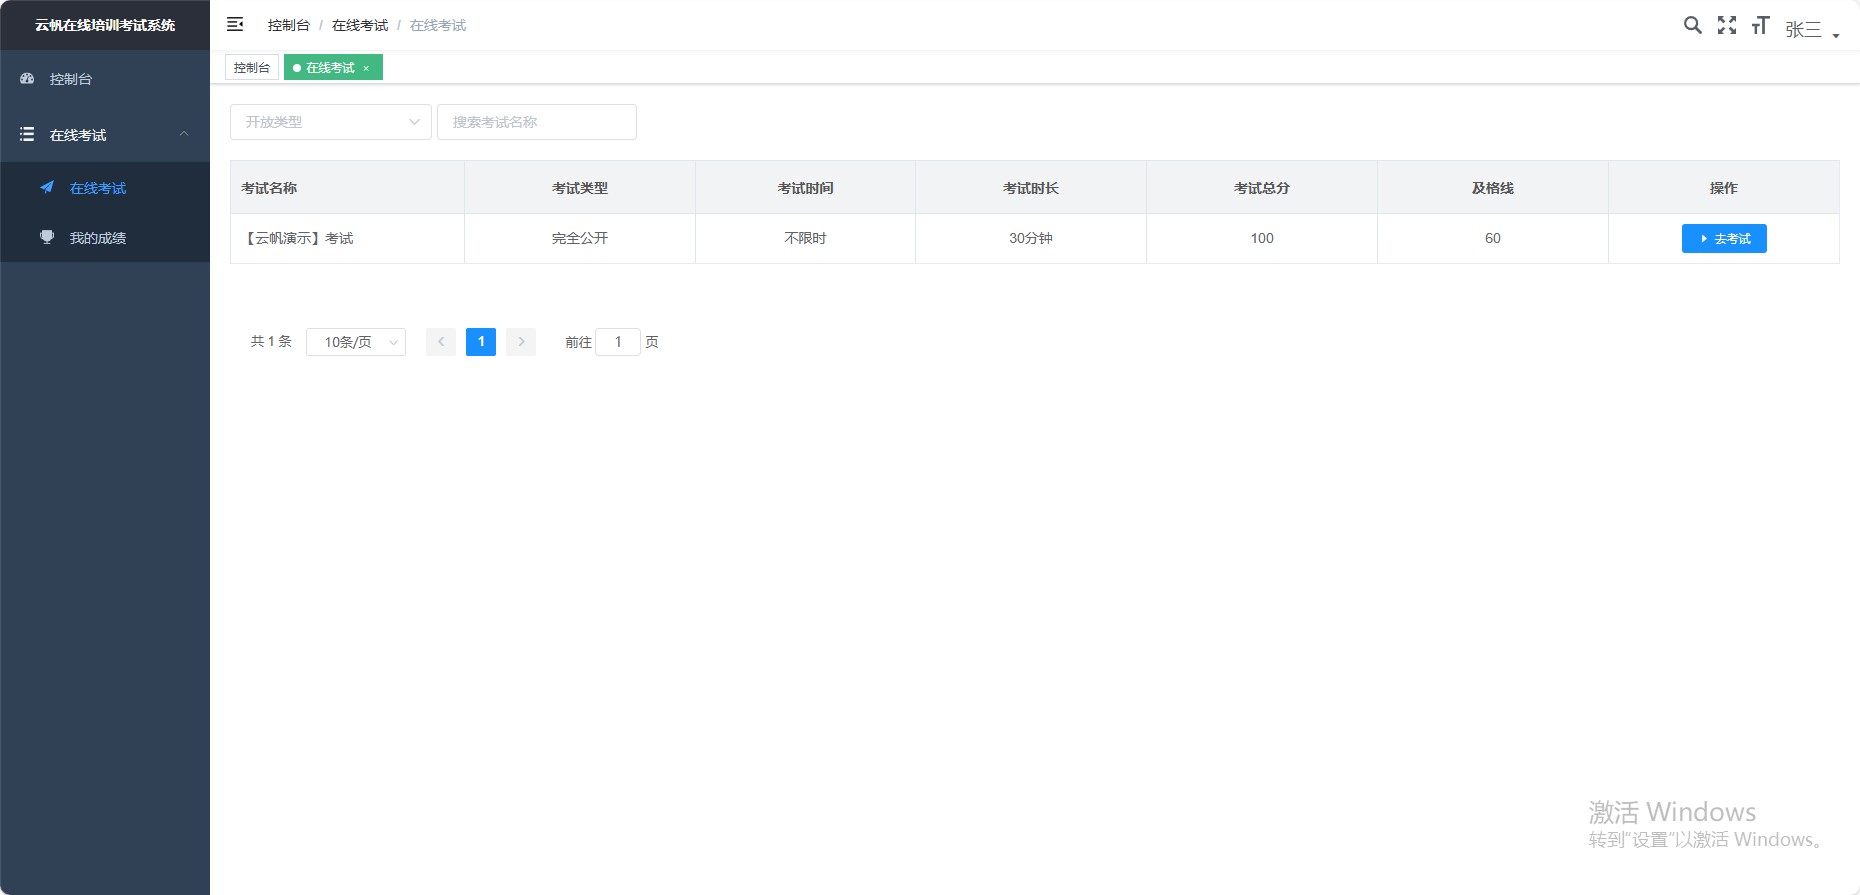Click the middle 在线考试 breadcrumb item

360,25
